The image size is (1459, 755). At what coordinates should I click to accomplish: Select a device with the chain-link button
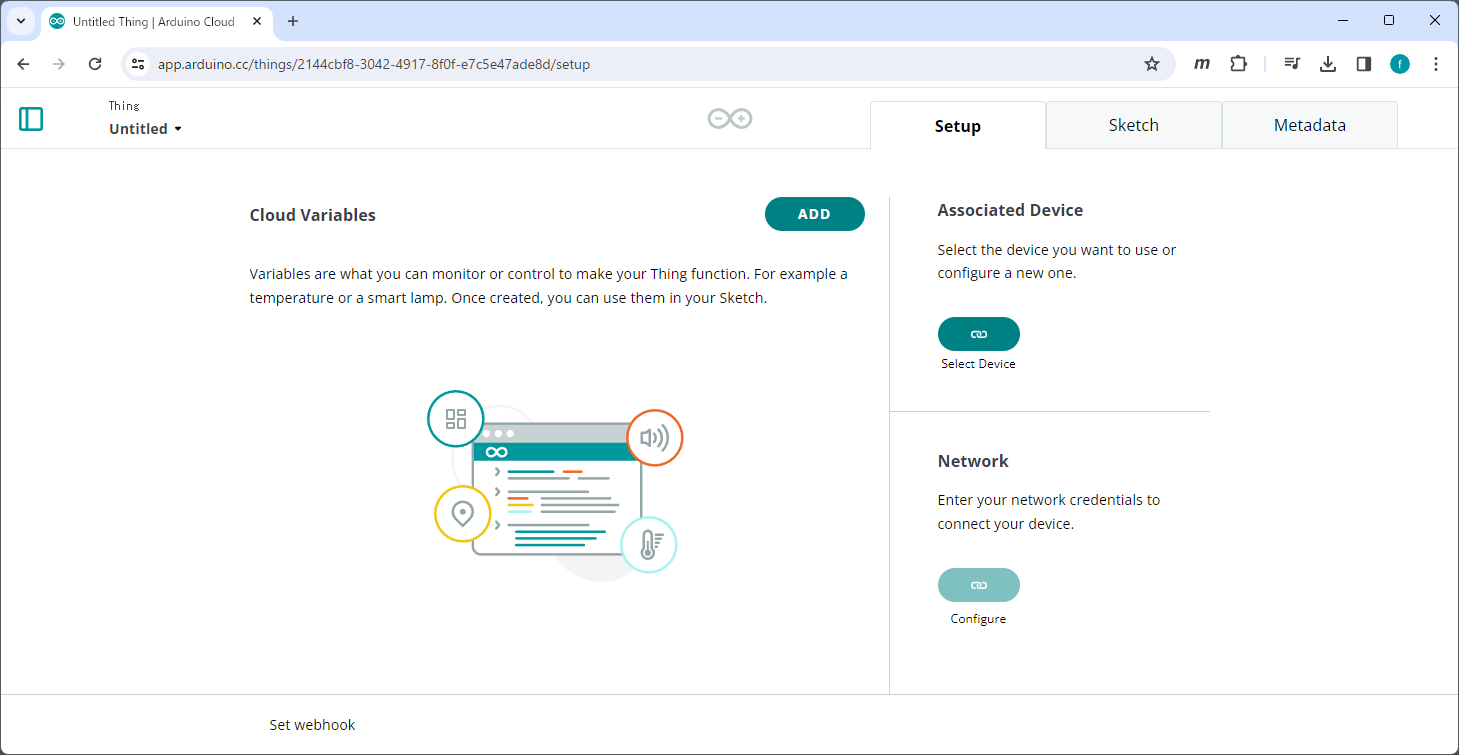click(x=978, y=334)
